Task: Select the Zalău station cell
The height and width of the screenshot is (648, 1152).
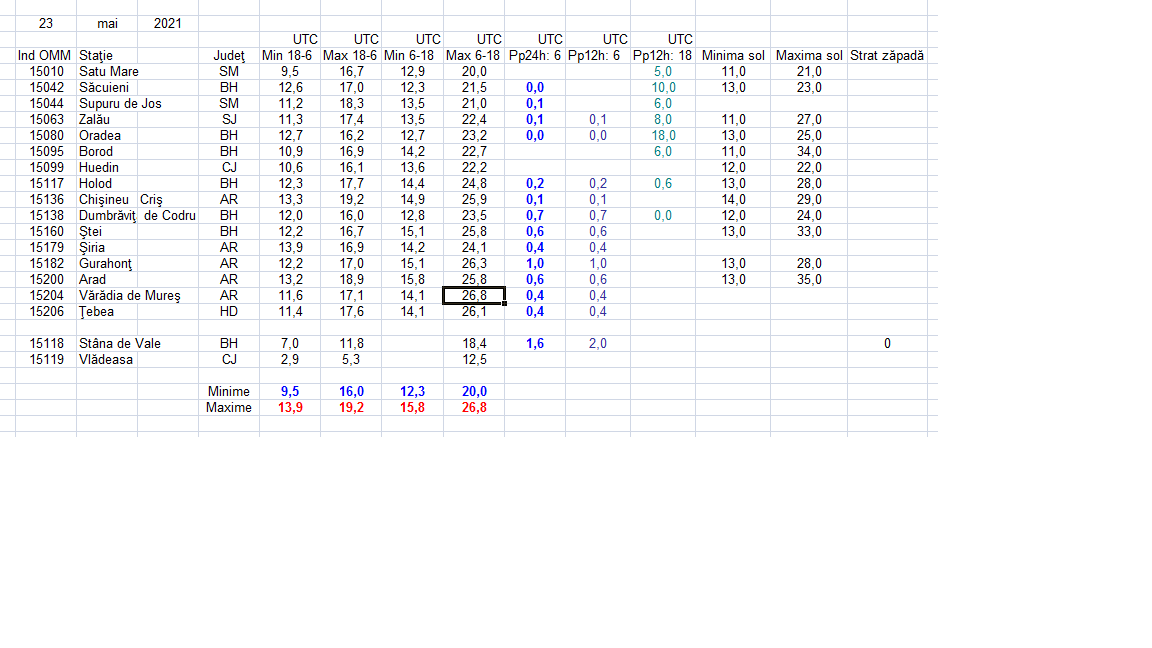Action: 94,120
